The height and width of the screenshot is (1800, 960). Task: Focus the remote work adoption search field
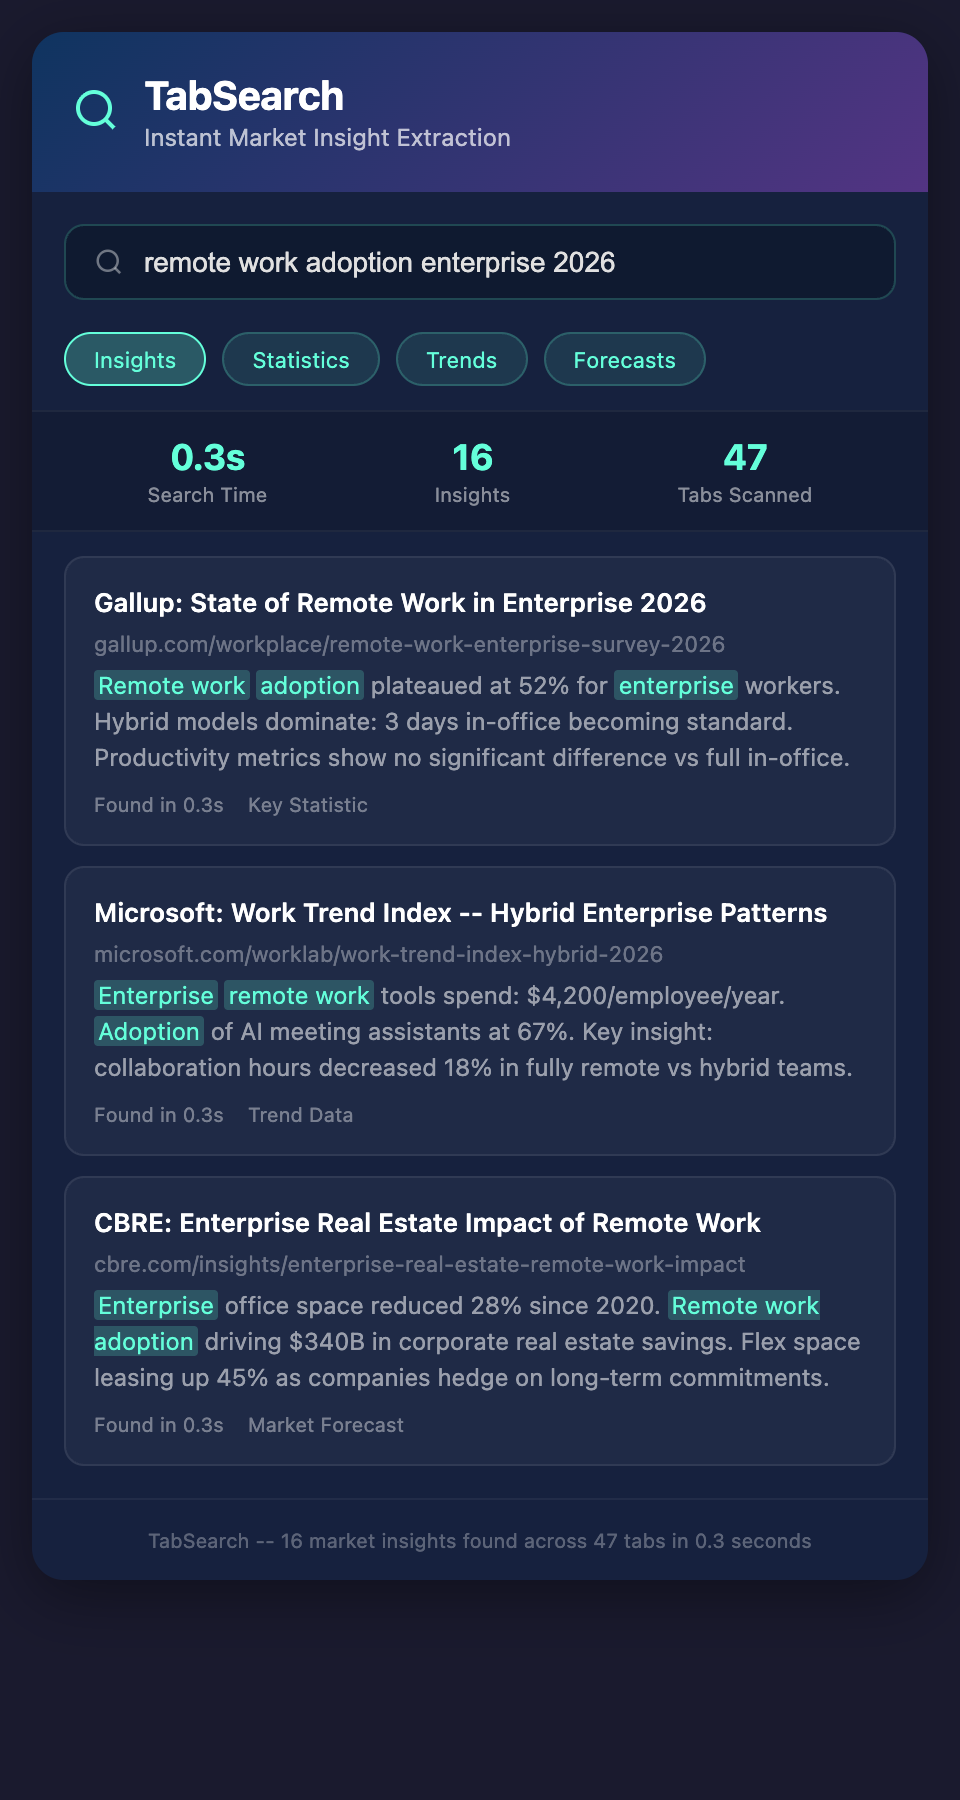(x=500, y=262)
